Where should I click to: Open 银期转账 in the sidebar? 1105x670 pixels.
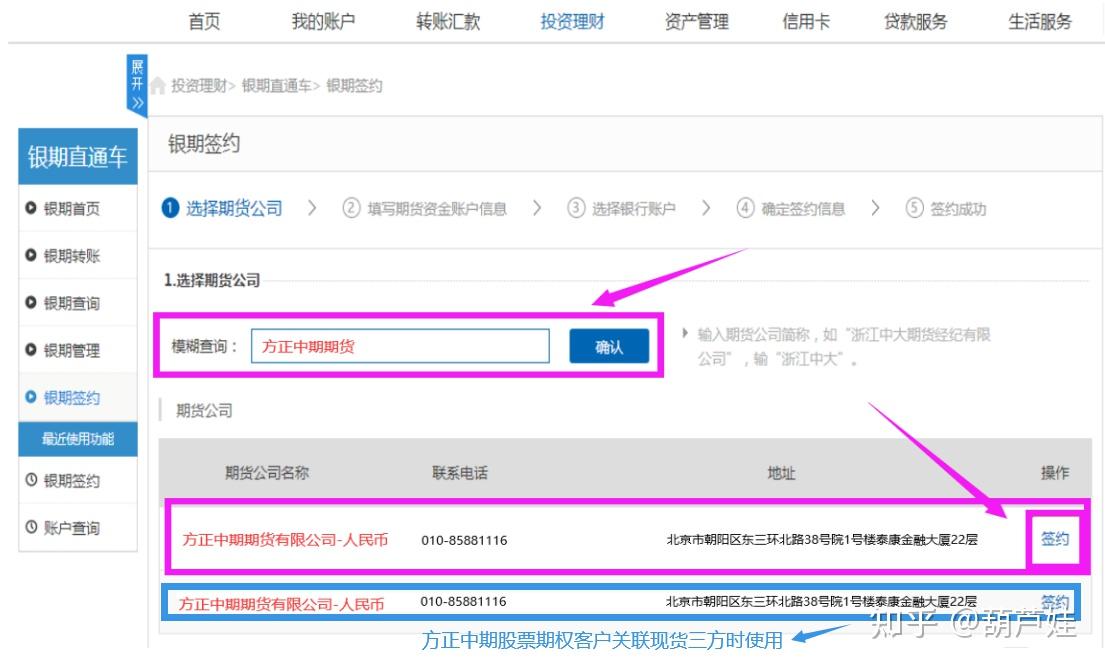[72, 256]
